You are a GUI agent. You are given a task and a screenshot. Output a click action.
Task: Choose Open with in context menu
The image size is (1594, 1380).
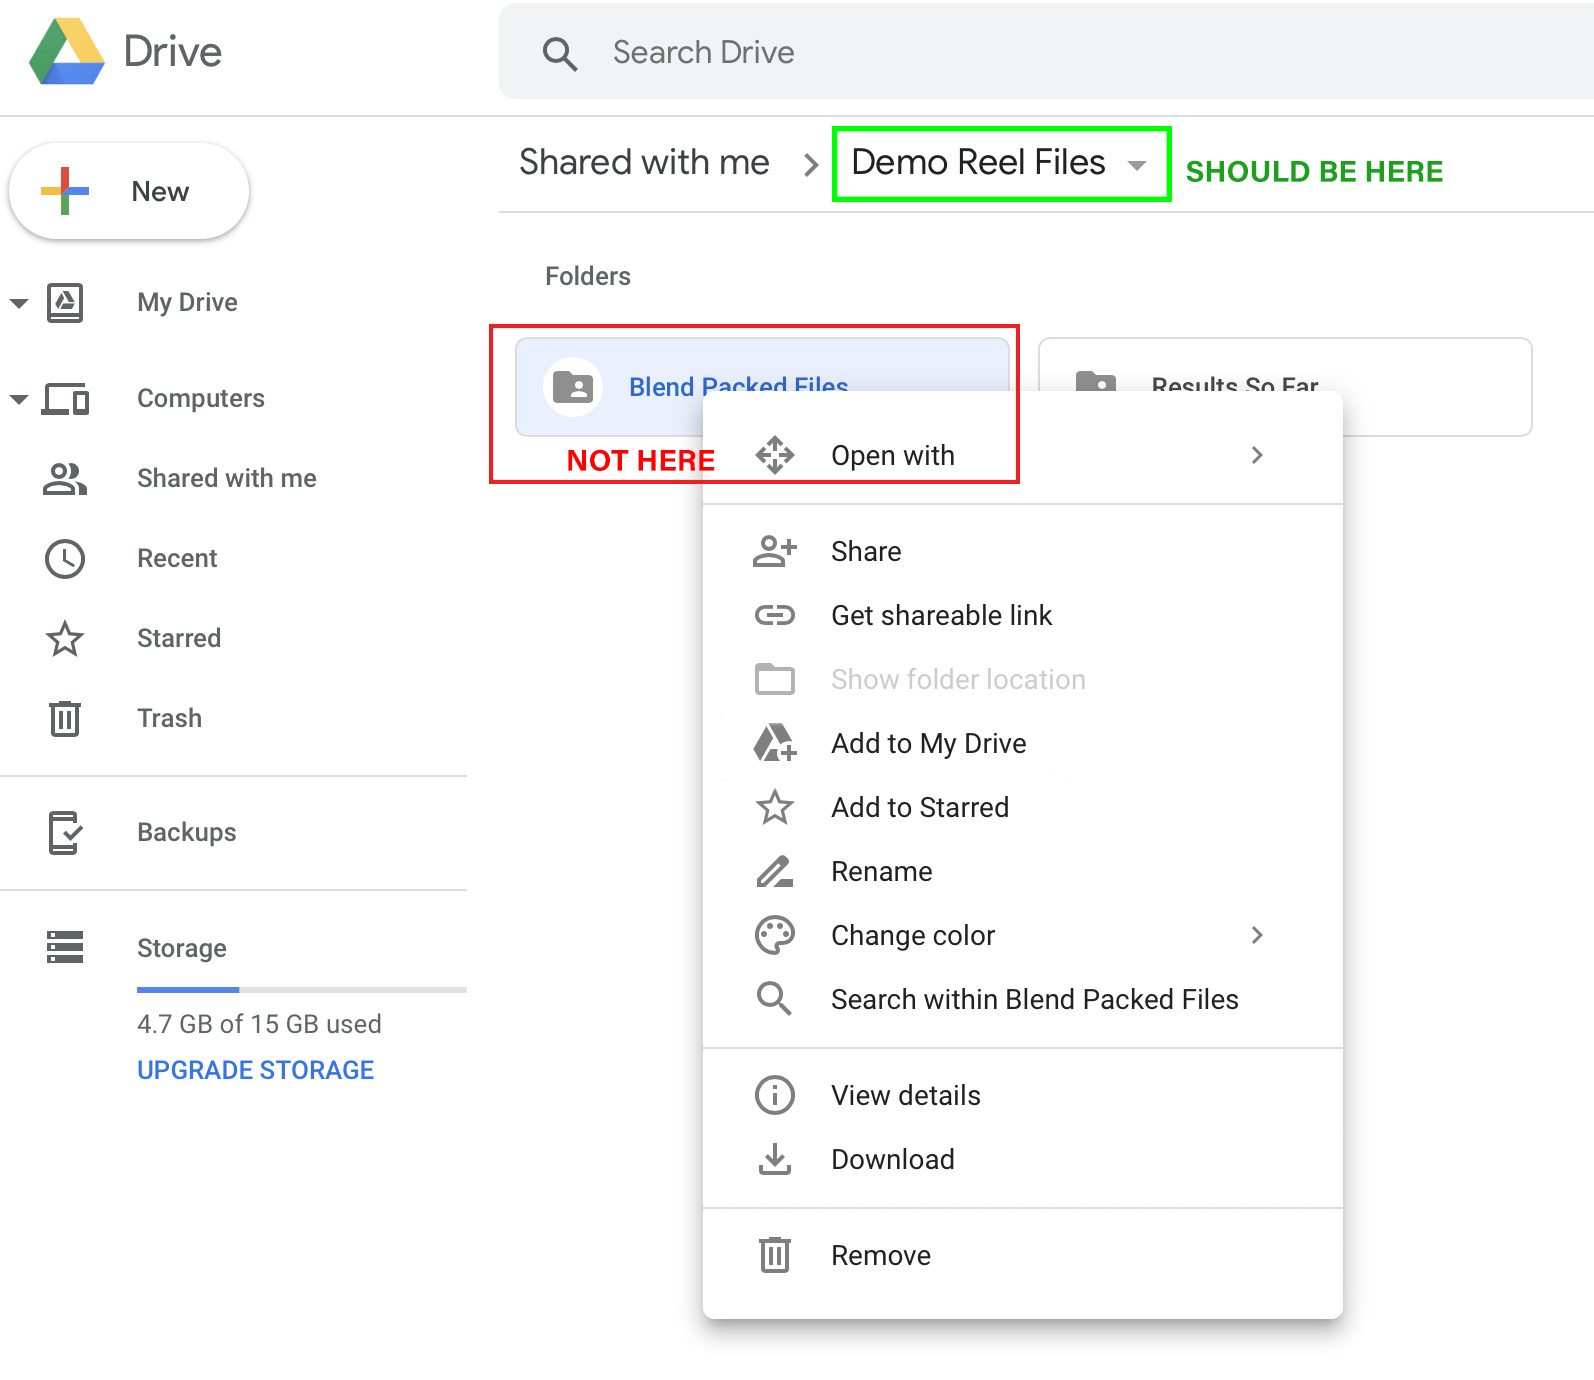click(x=1022, y=456)
